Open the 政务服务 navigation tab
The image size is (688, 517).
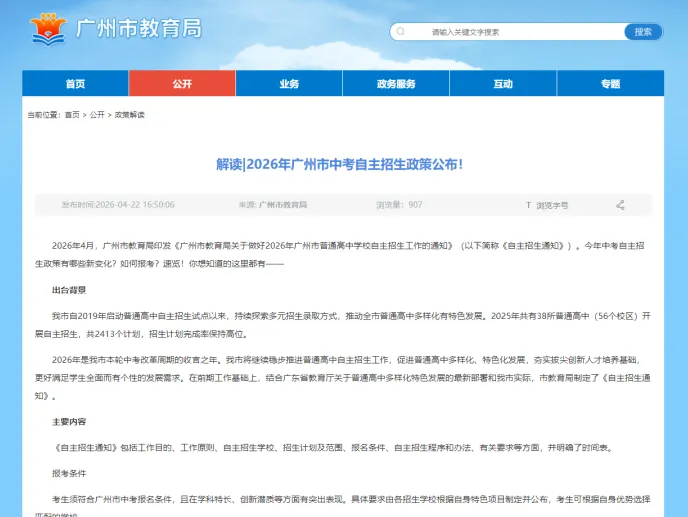click(x=396, y=83)
